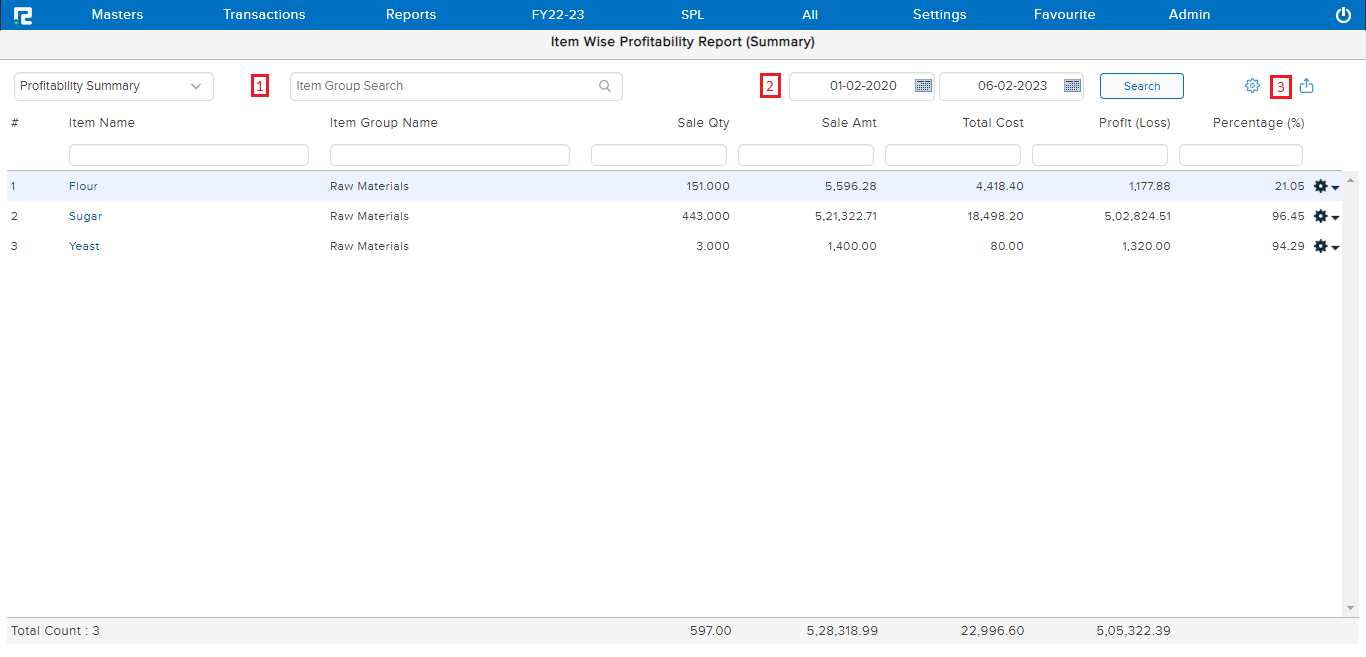The image size is (1366, 657).
Task: Open the calendar for the start date
Action: [x=923, y=86]
